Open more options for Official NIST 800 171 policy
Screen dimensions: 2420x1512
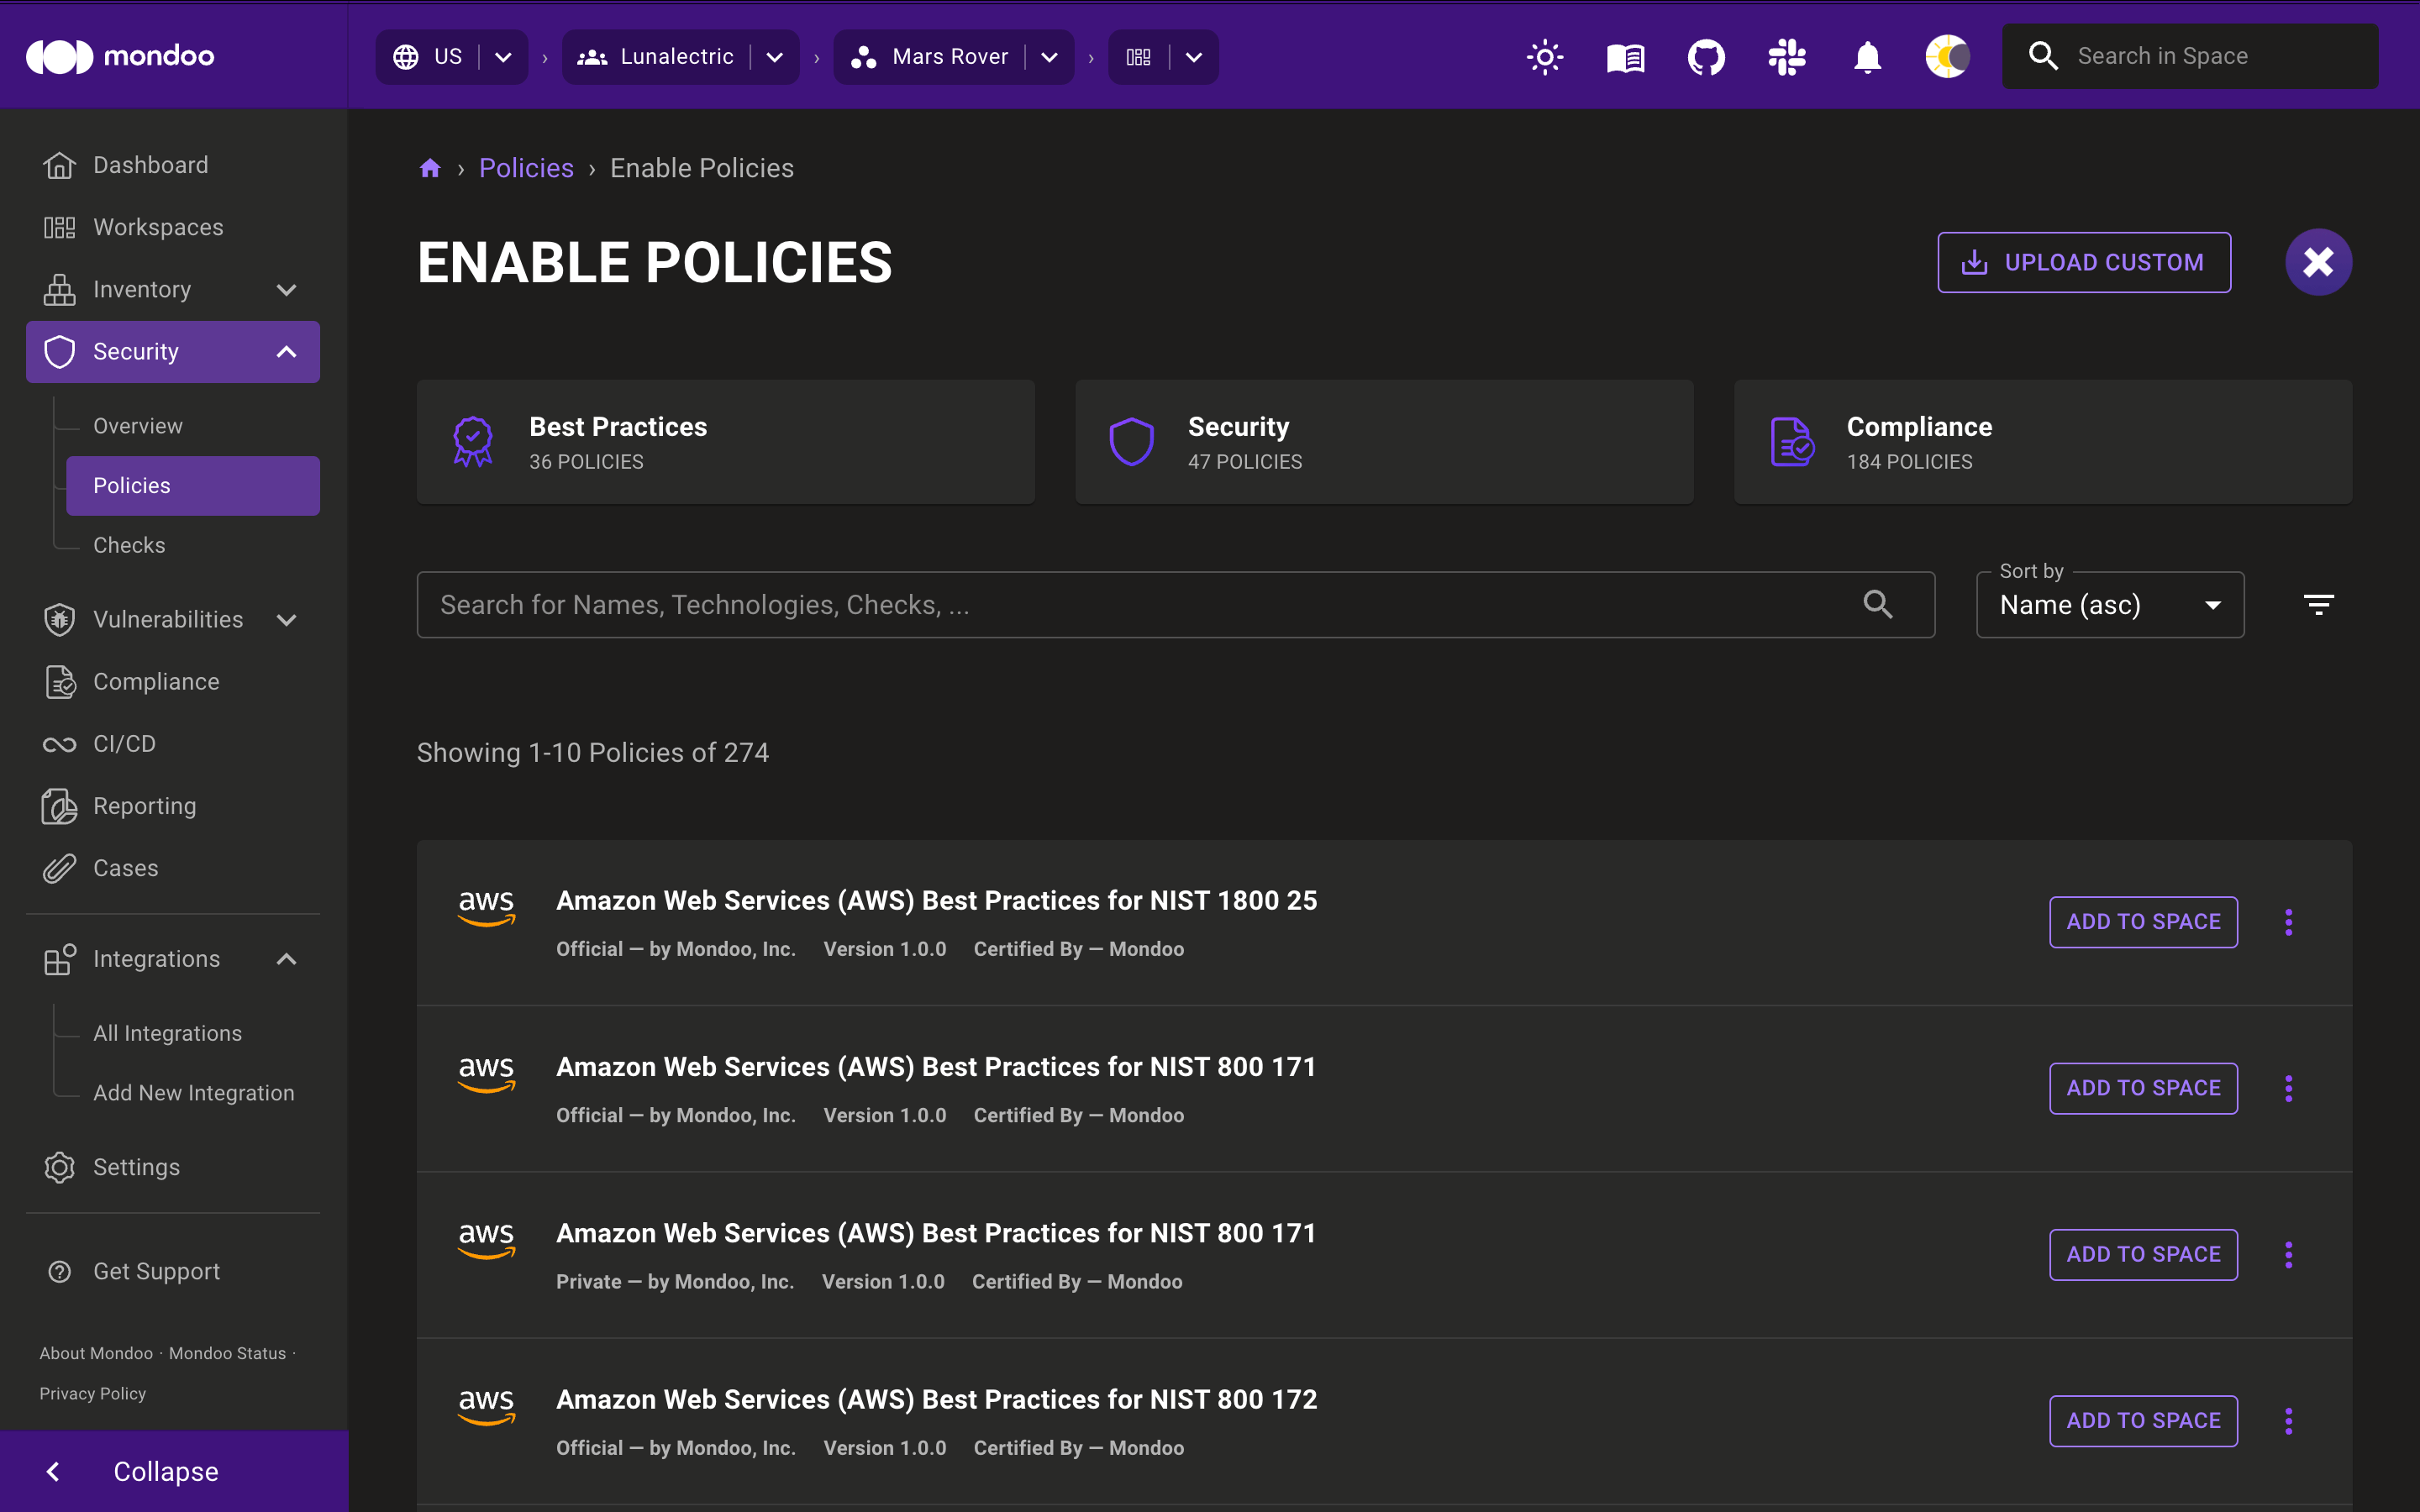click(2288, 1088)
